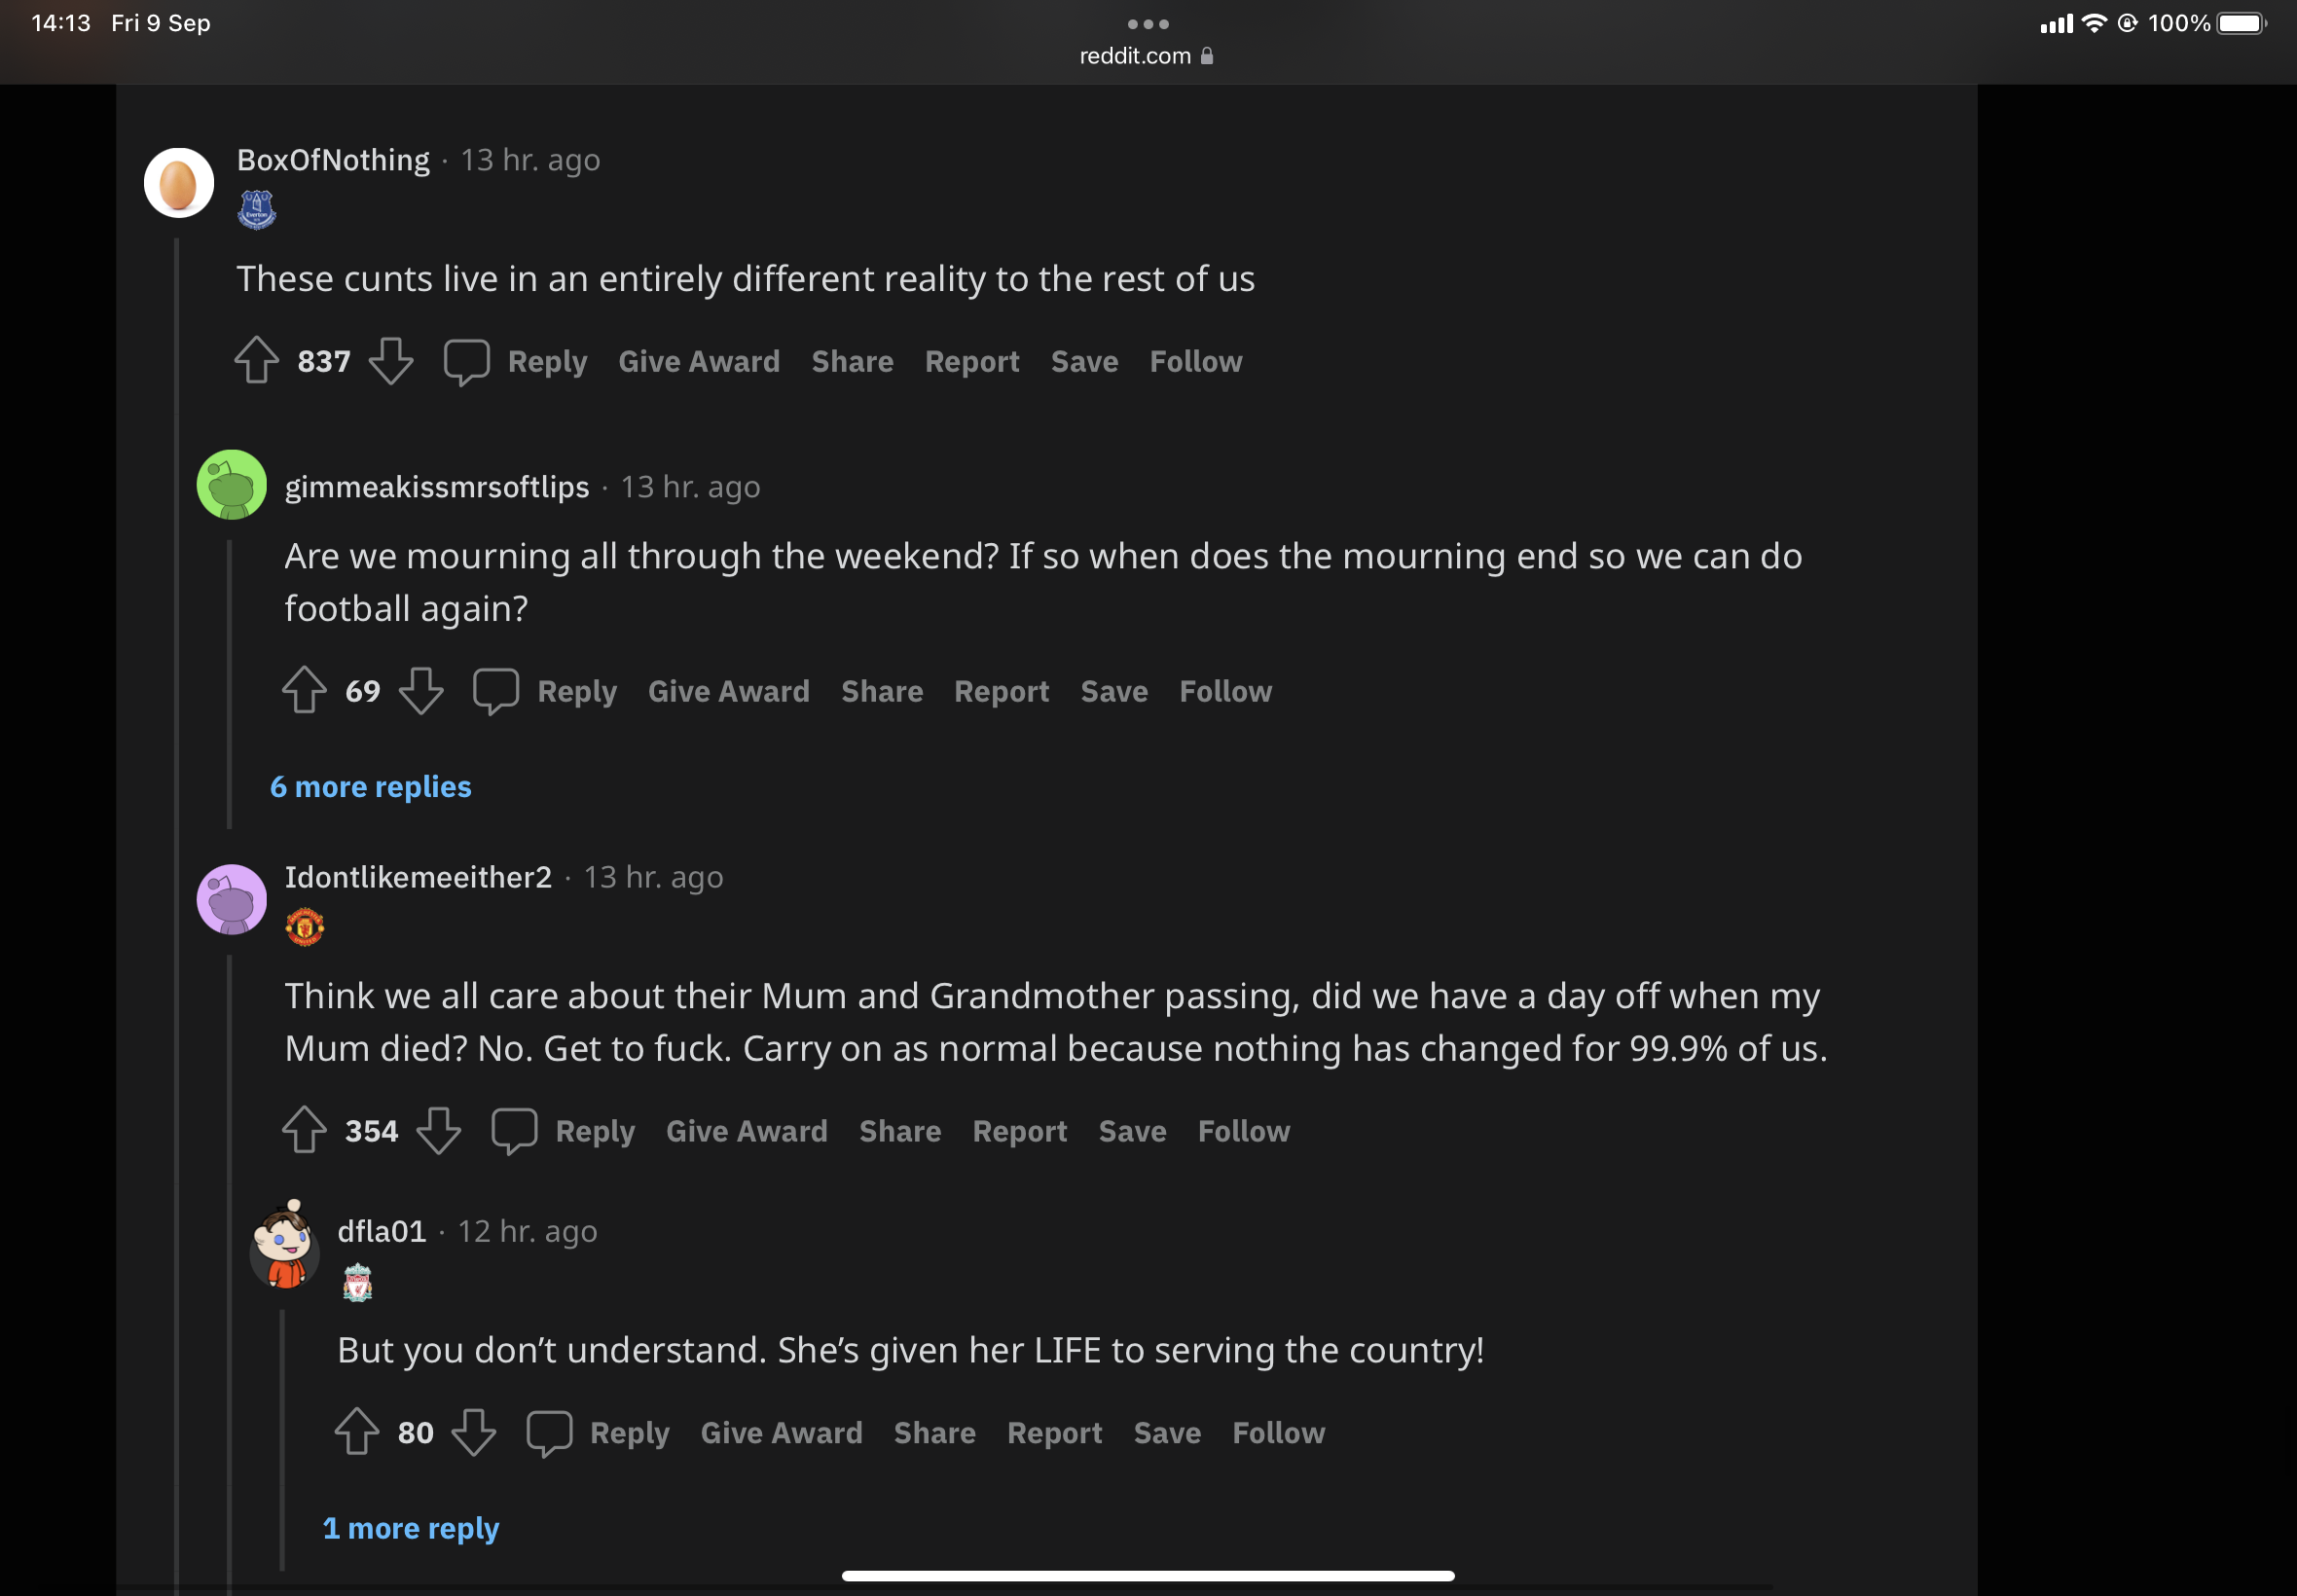
Task: Open BoxOfNothing's user profile link
Action: [x=333, y=160]
